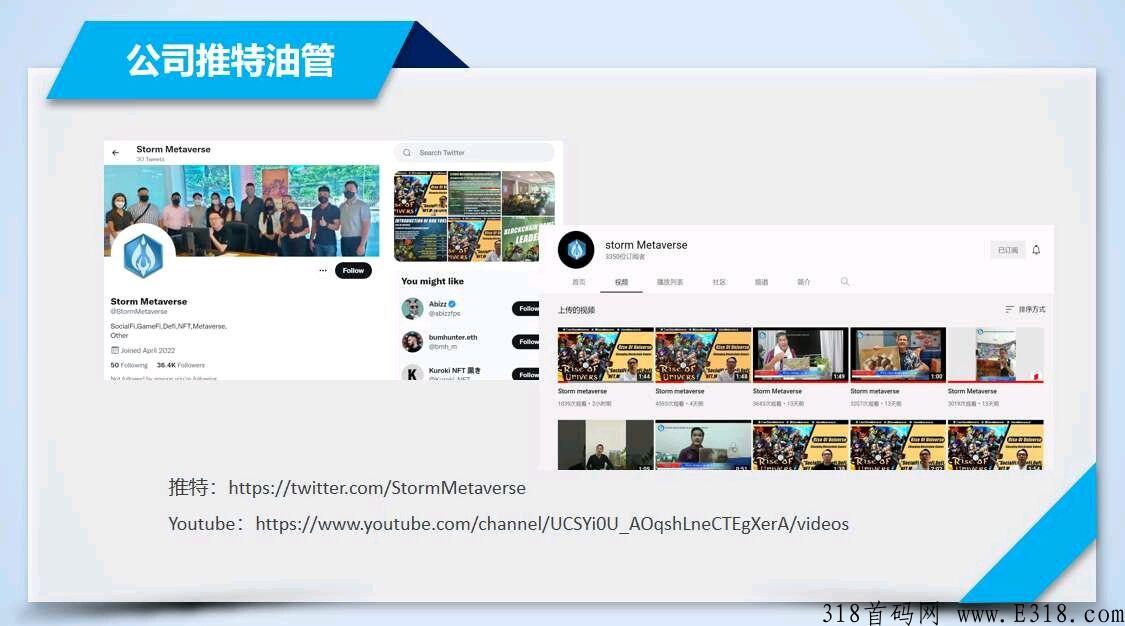This screenshot has height=626, width=1125.
Task: Click the YouTube subscriber count text
Action: pyautogui.click(x=625, y=257)
